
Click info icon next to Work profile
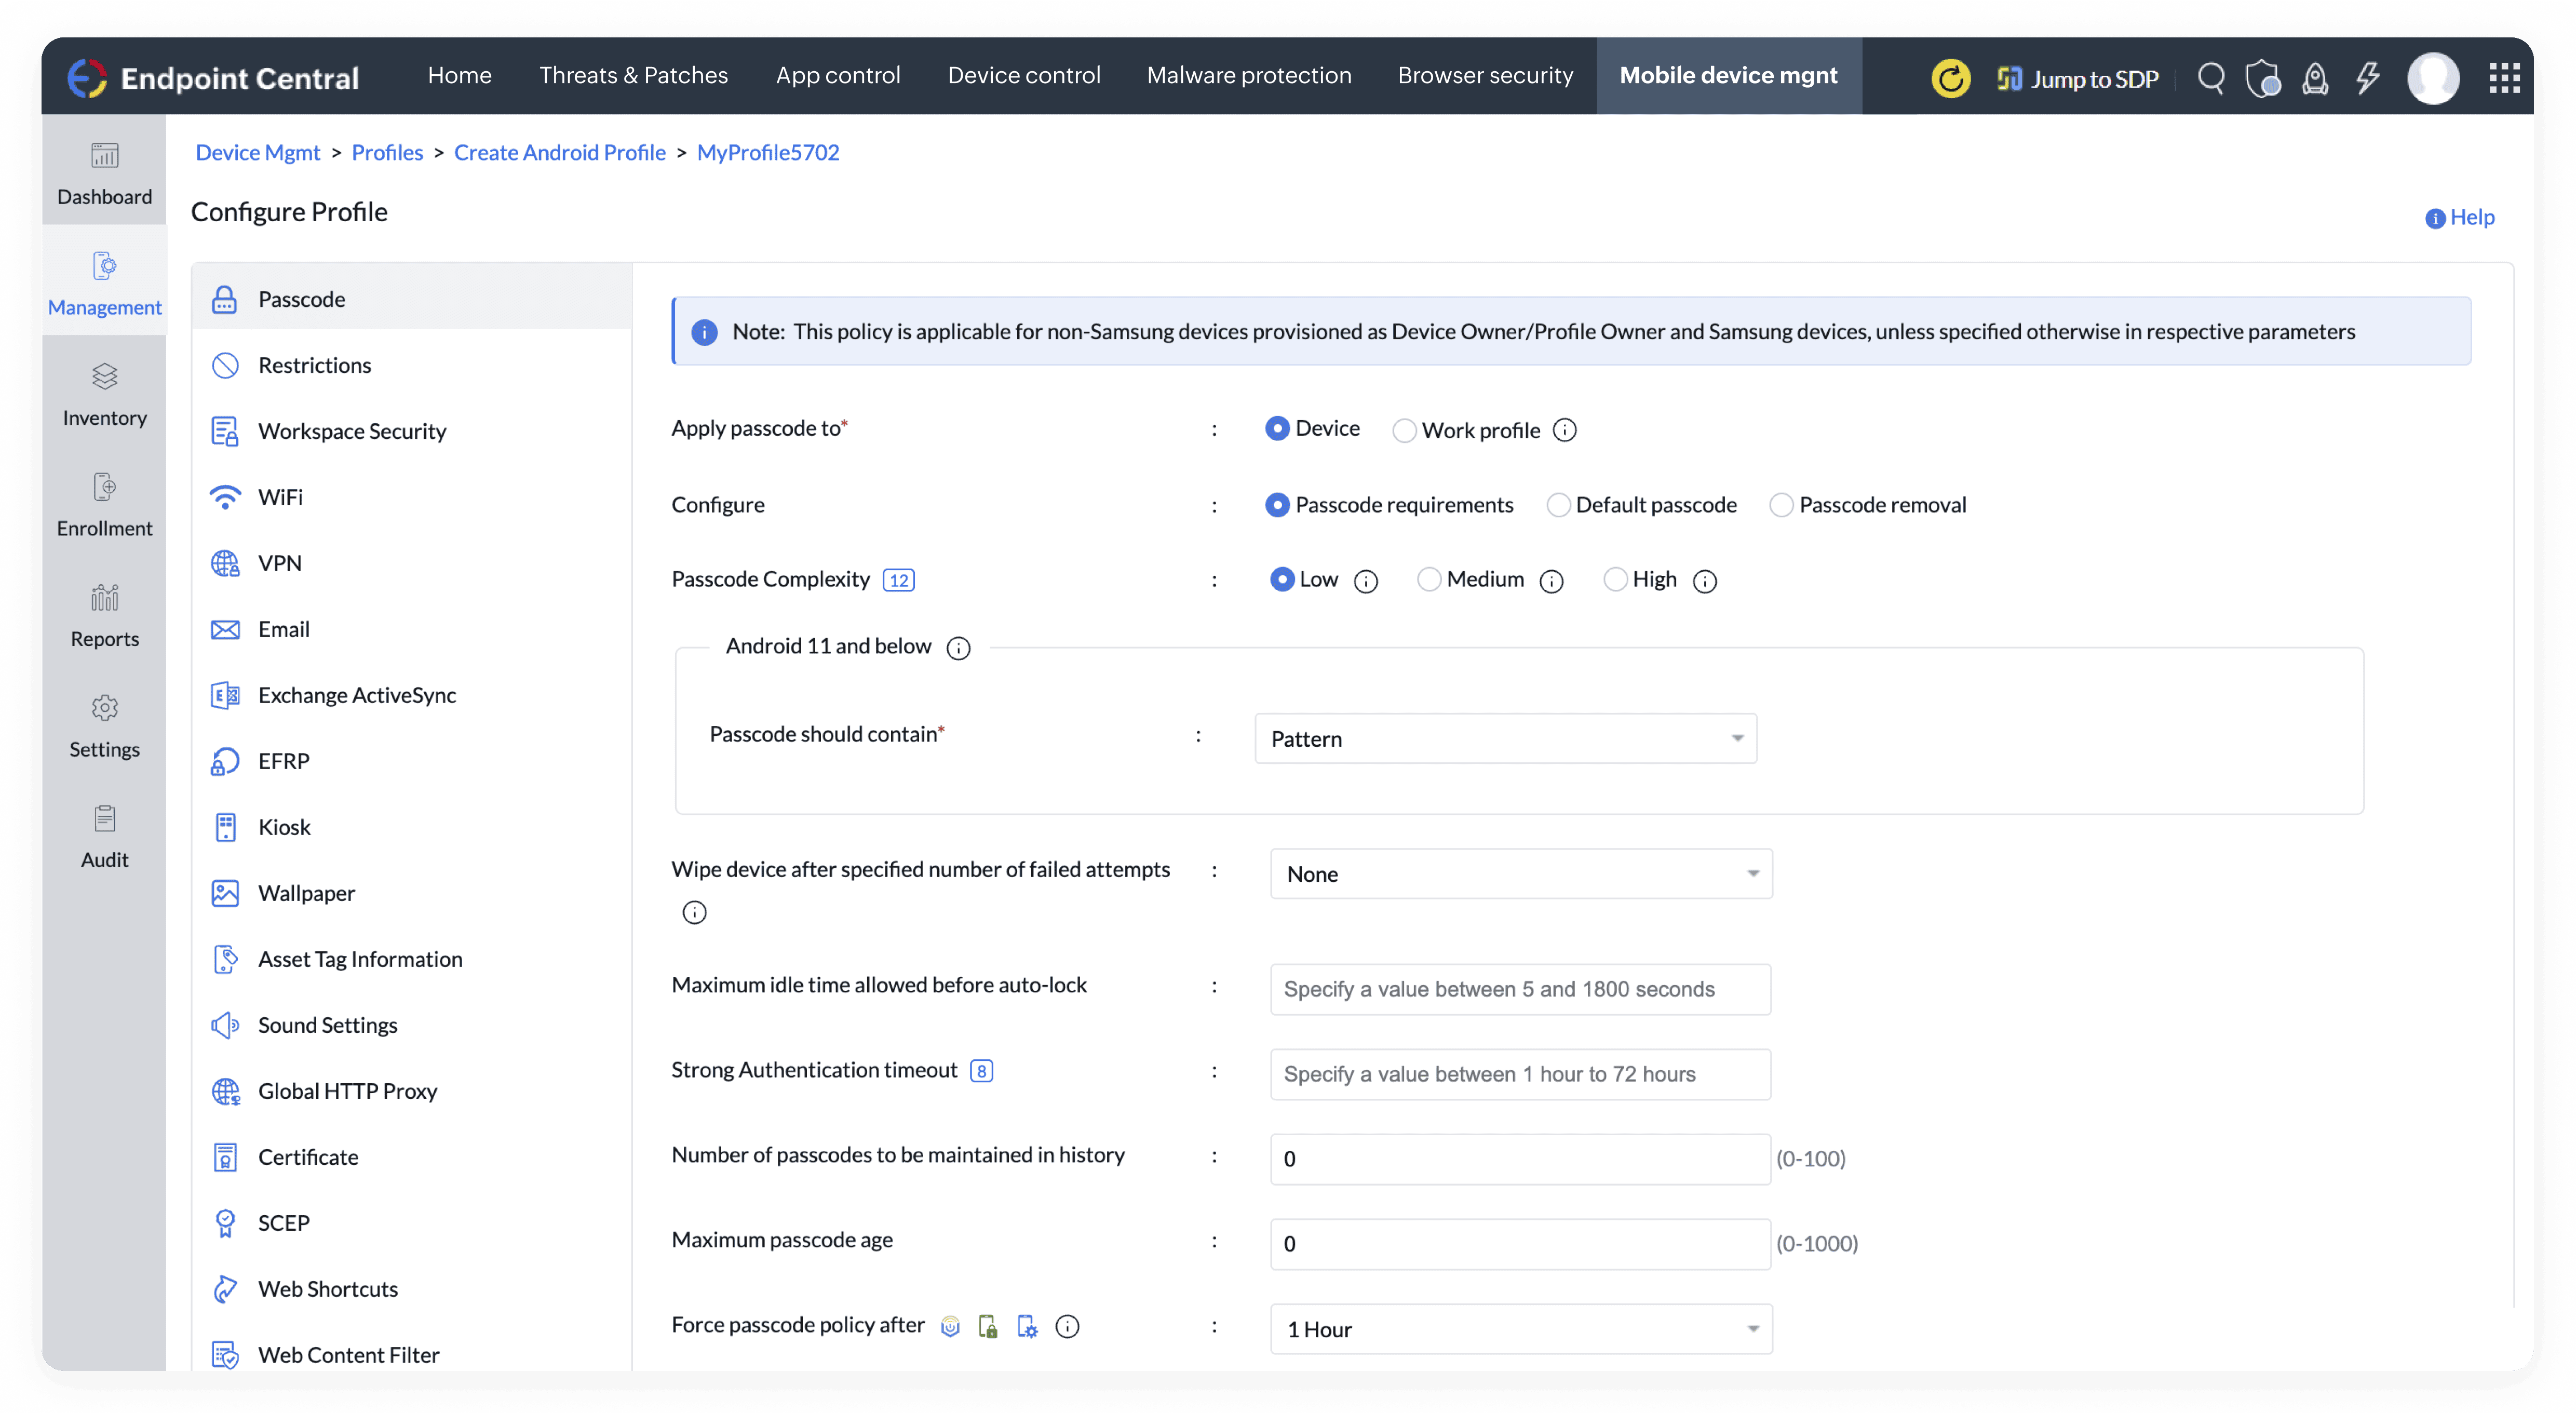1565,430
